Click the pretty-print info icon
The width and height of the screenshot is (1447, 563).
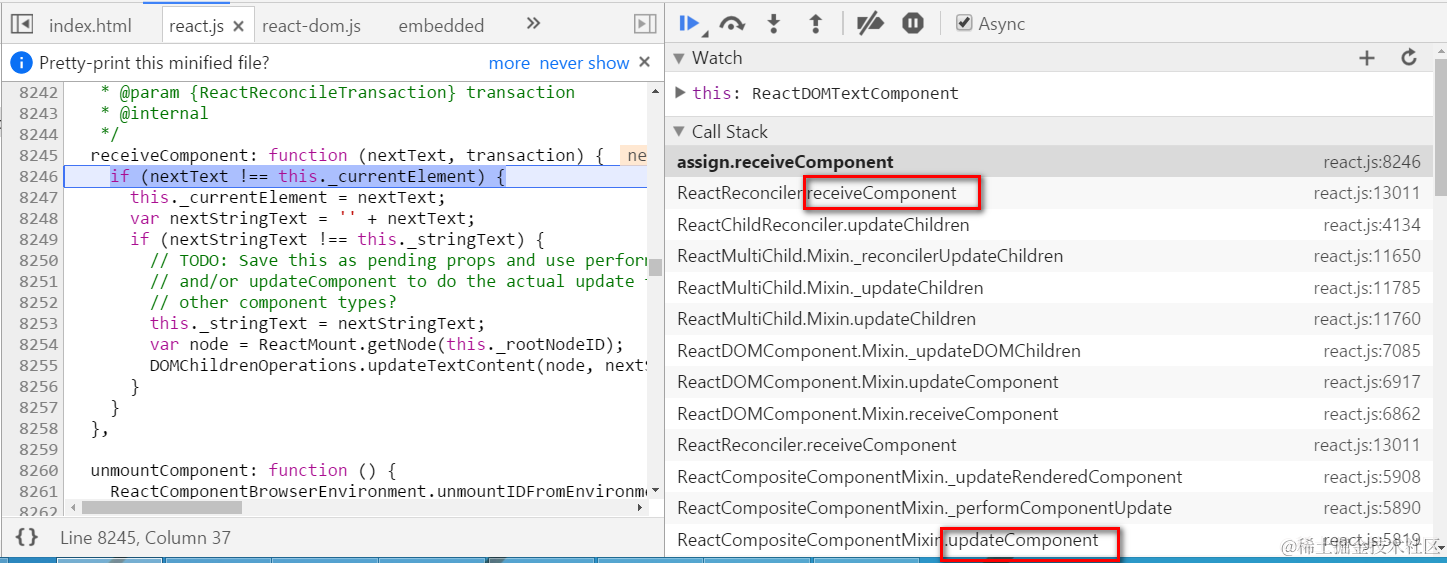pos(21,63)
